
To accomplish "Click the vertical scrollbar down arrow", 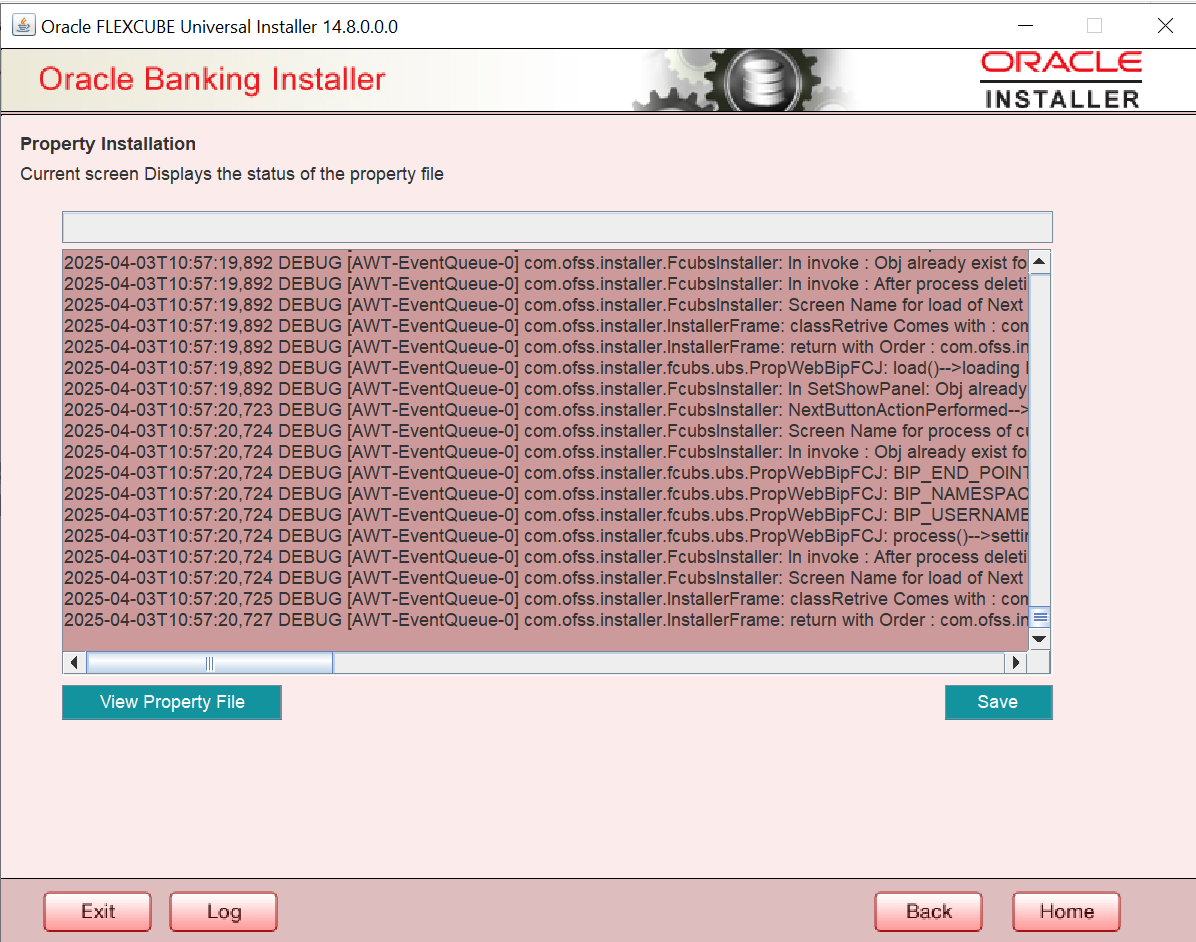I will point(1039,639).
